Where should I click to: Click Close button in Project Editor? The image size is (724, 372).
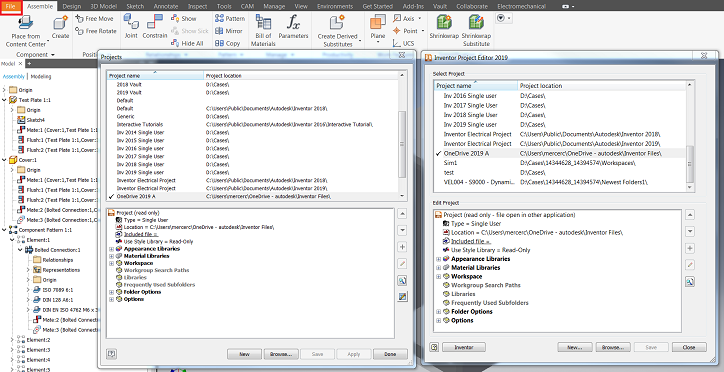(689, 347)
